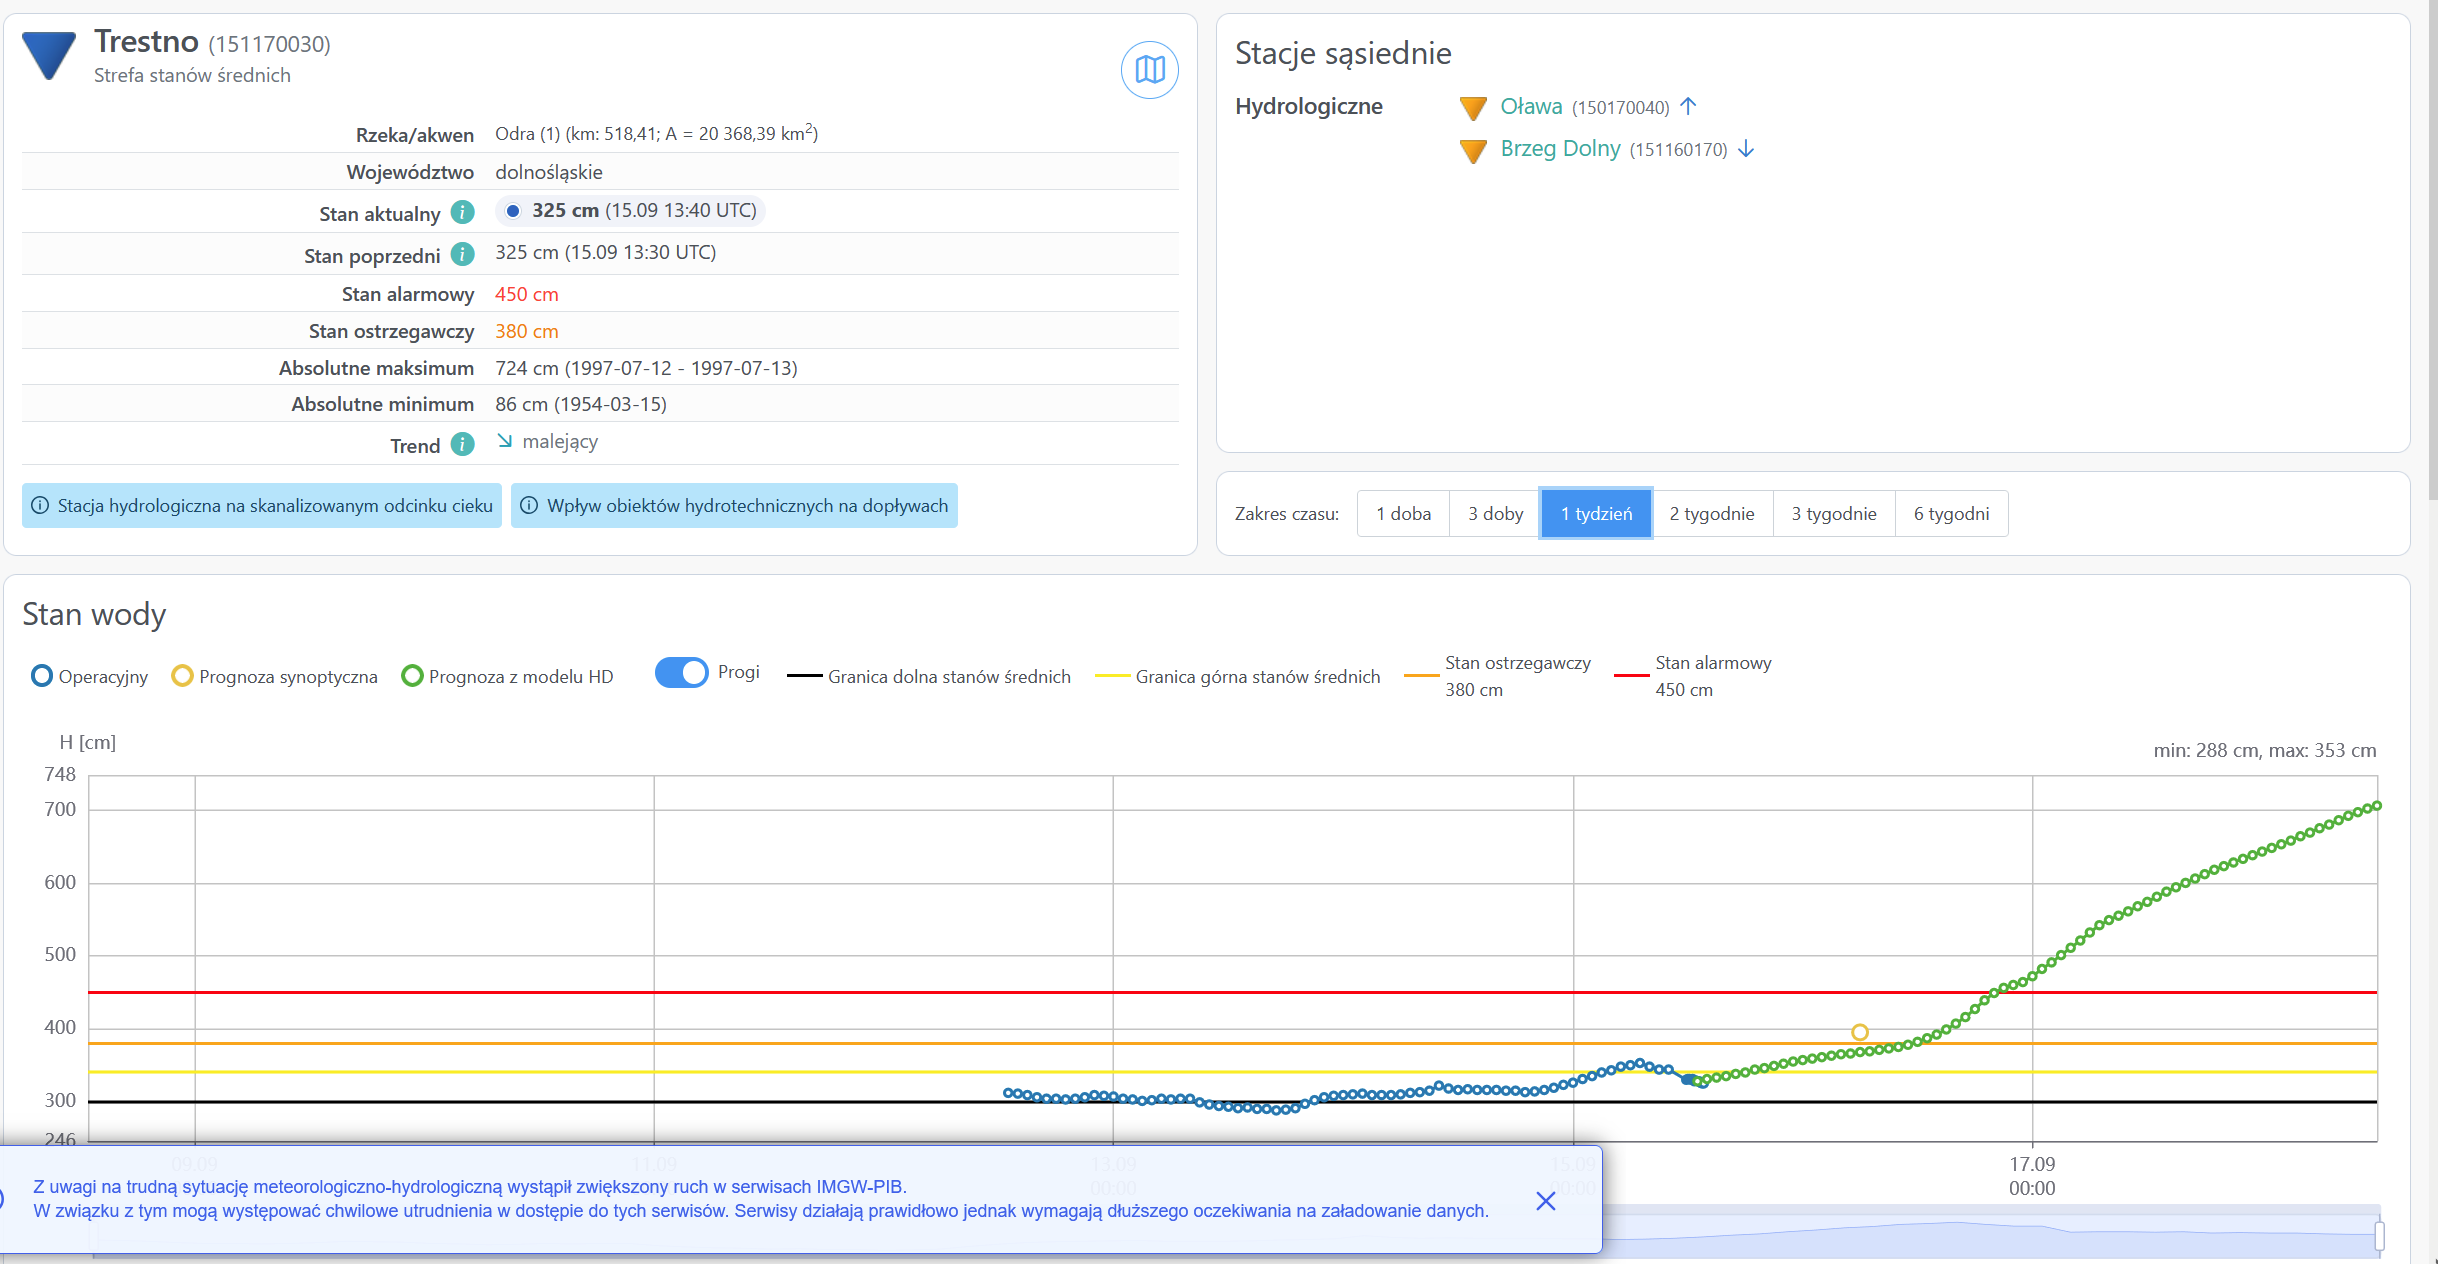
Task: Open Brzeg Dolny station link
Action: click(x=1560, y=149)
